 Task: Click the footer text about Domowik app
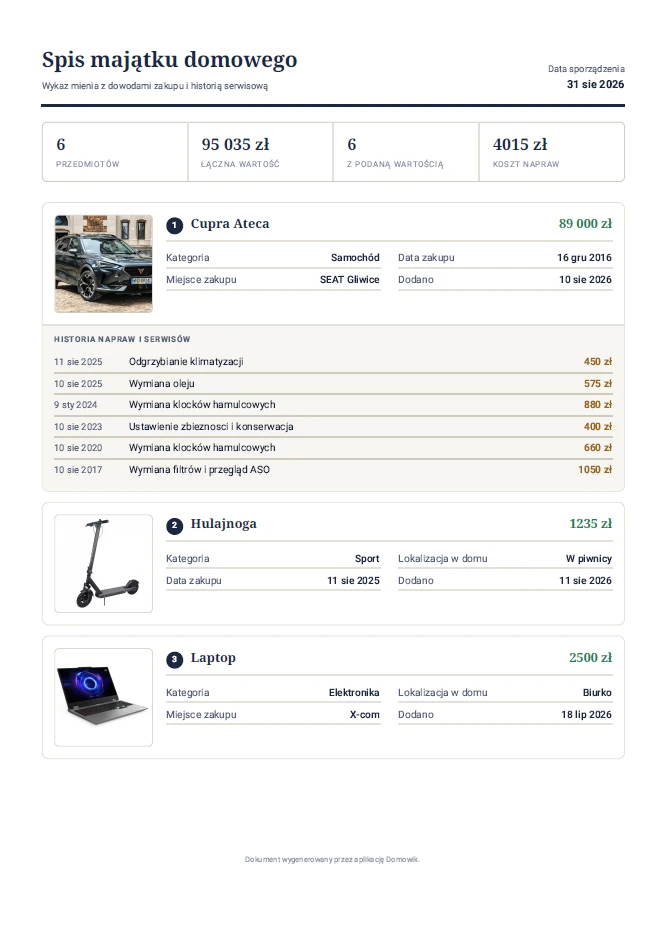[332, 859]
